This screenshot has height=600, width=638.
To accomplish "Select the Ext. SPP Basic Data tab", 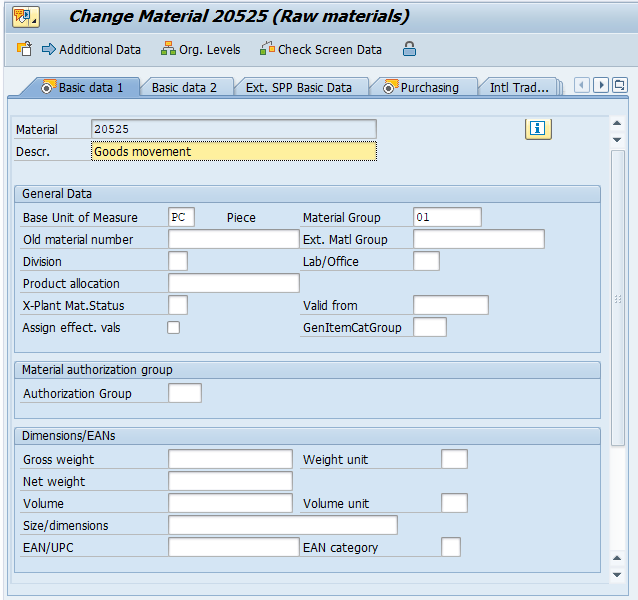I will point(298,87).
